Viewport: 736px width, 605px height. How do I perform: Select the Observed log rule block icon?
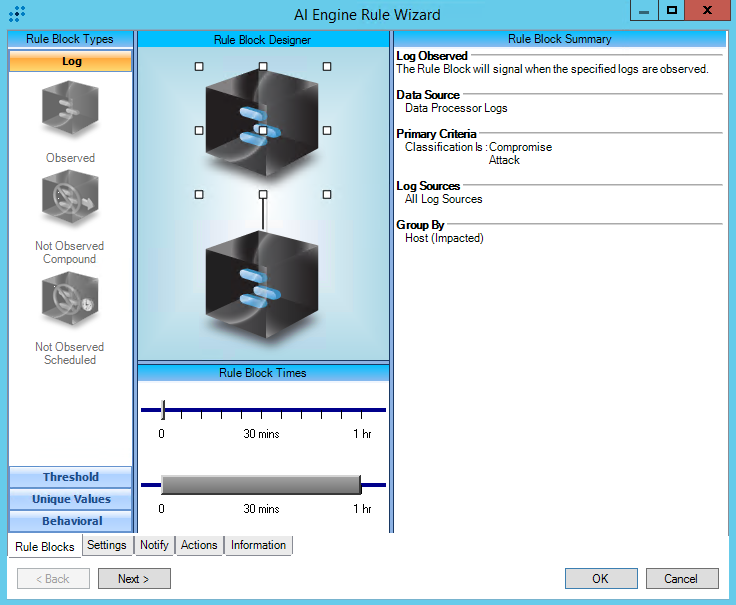point(70,110)
